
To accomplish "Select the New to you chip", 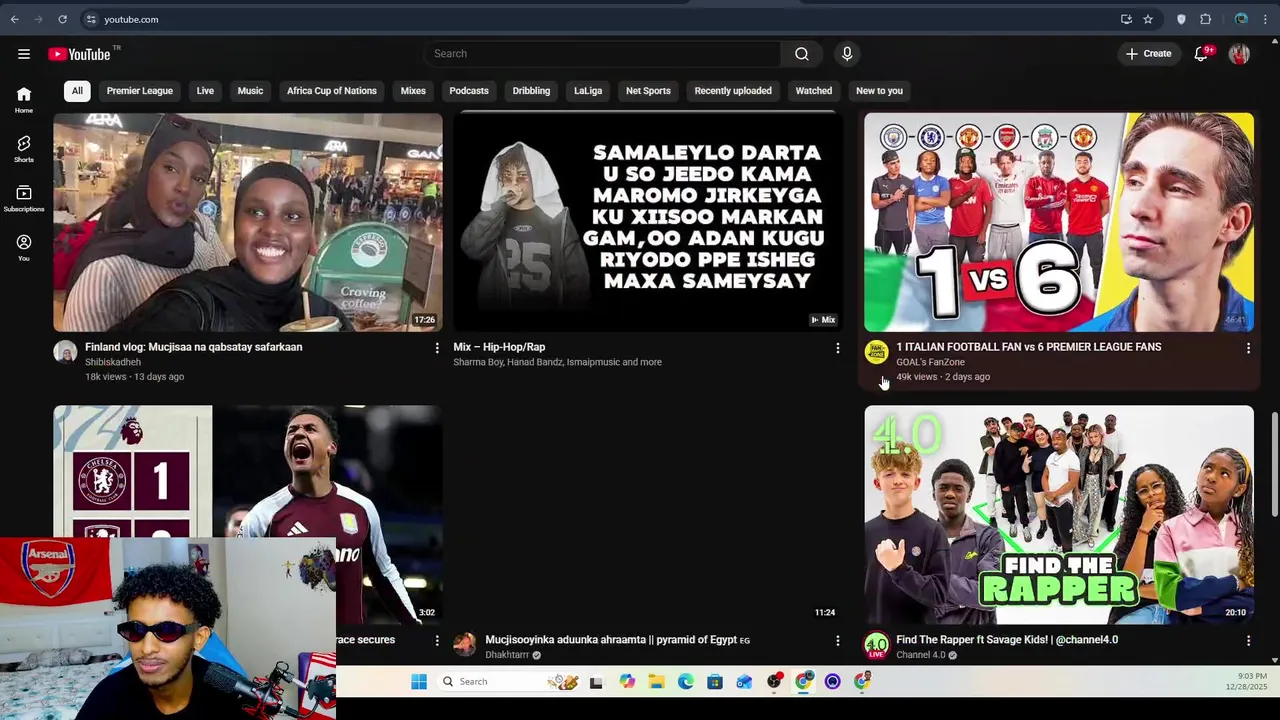I will (879, 91).
